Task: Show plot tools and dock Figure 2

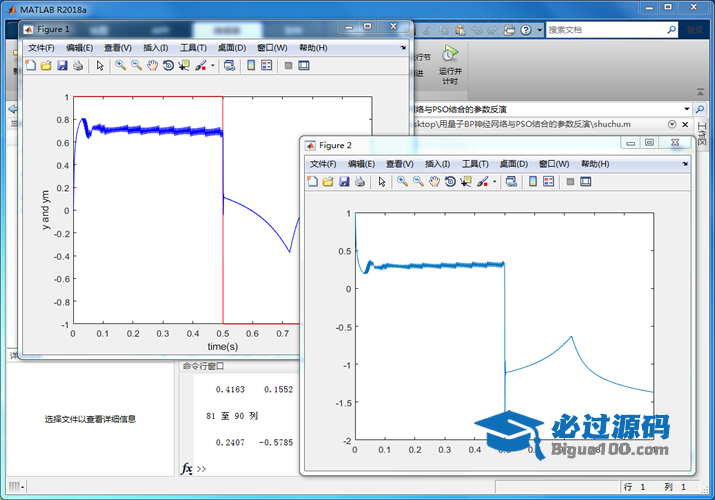Action: tap(585, 182)
